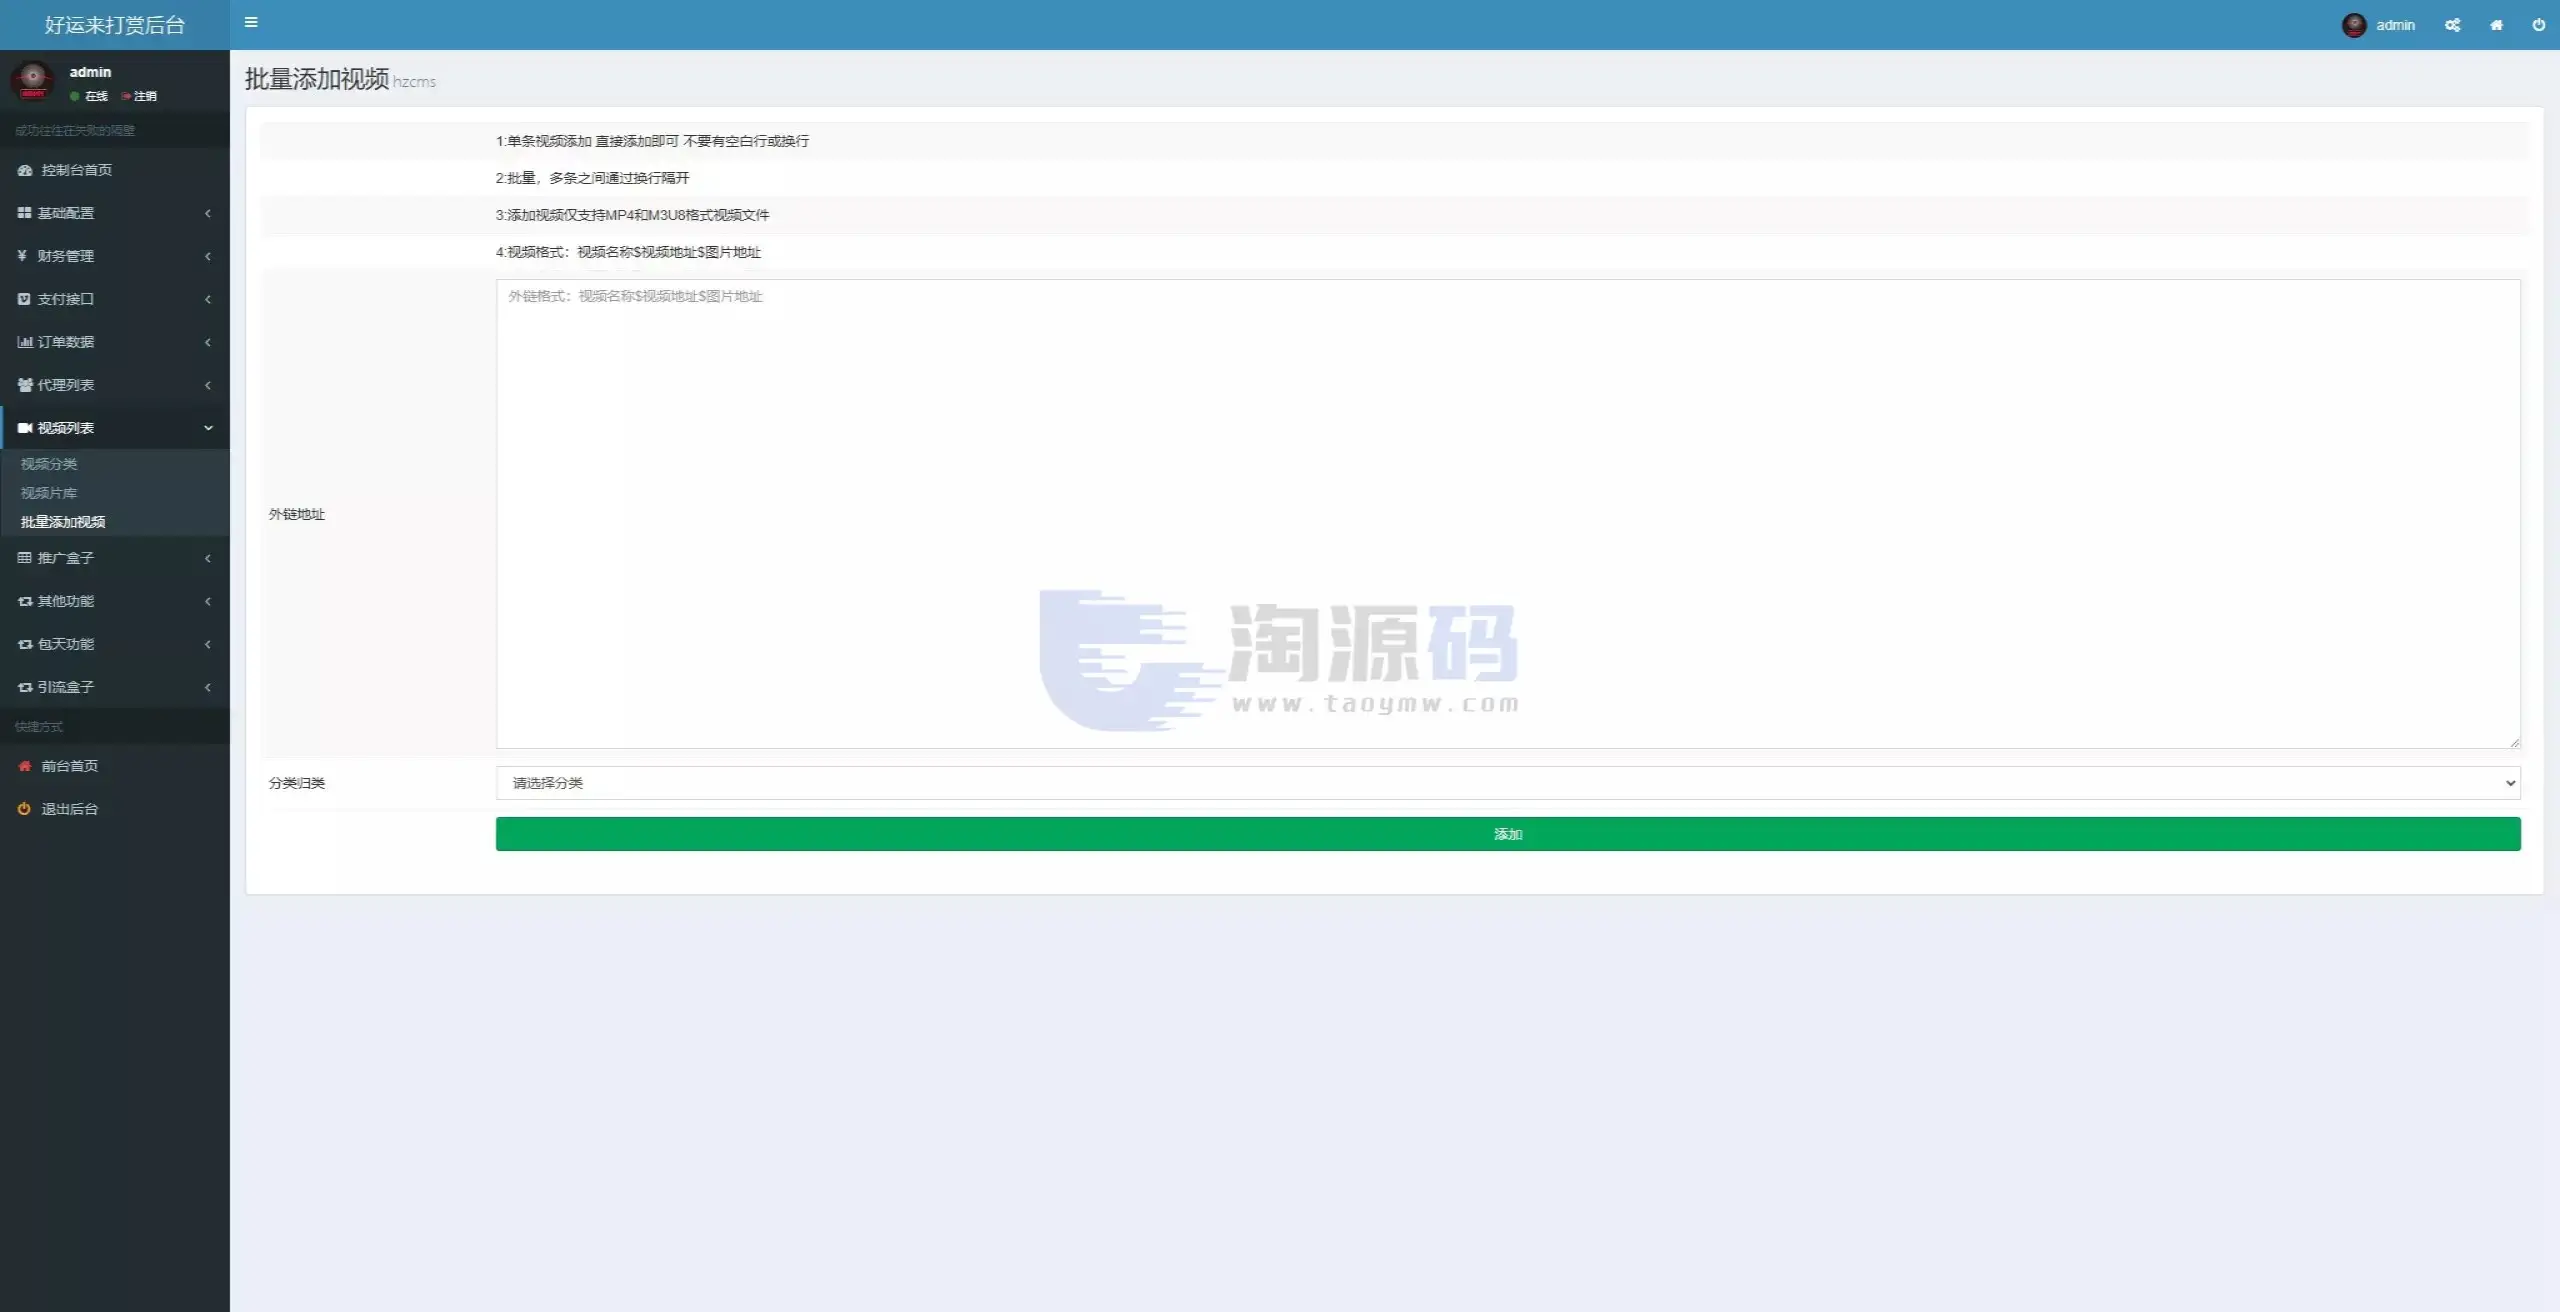2560x1312 pixels.
Task: Click the video camera icon beside 视频列表
Action: pyautogui.click(x=25, y=428)
